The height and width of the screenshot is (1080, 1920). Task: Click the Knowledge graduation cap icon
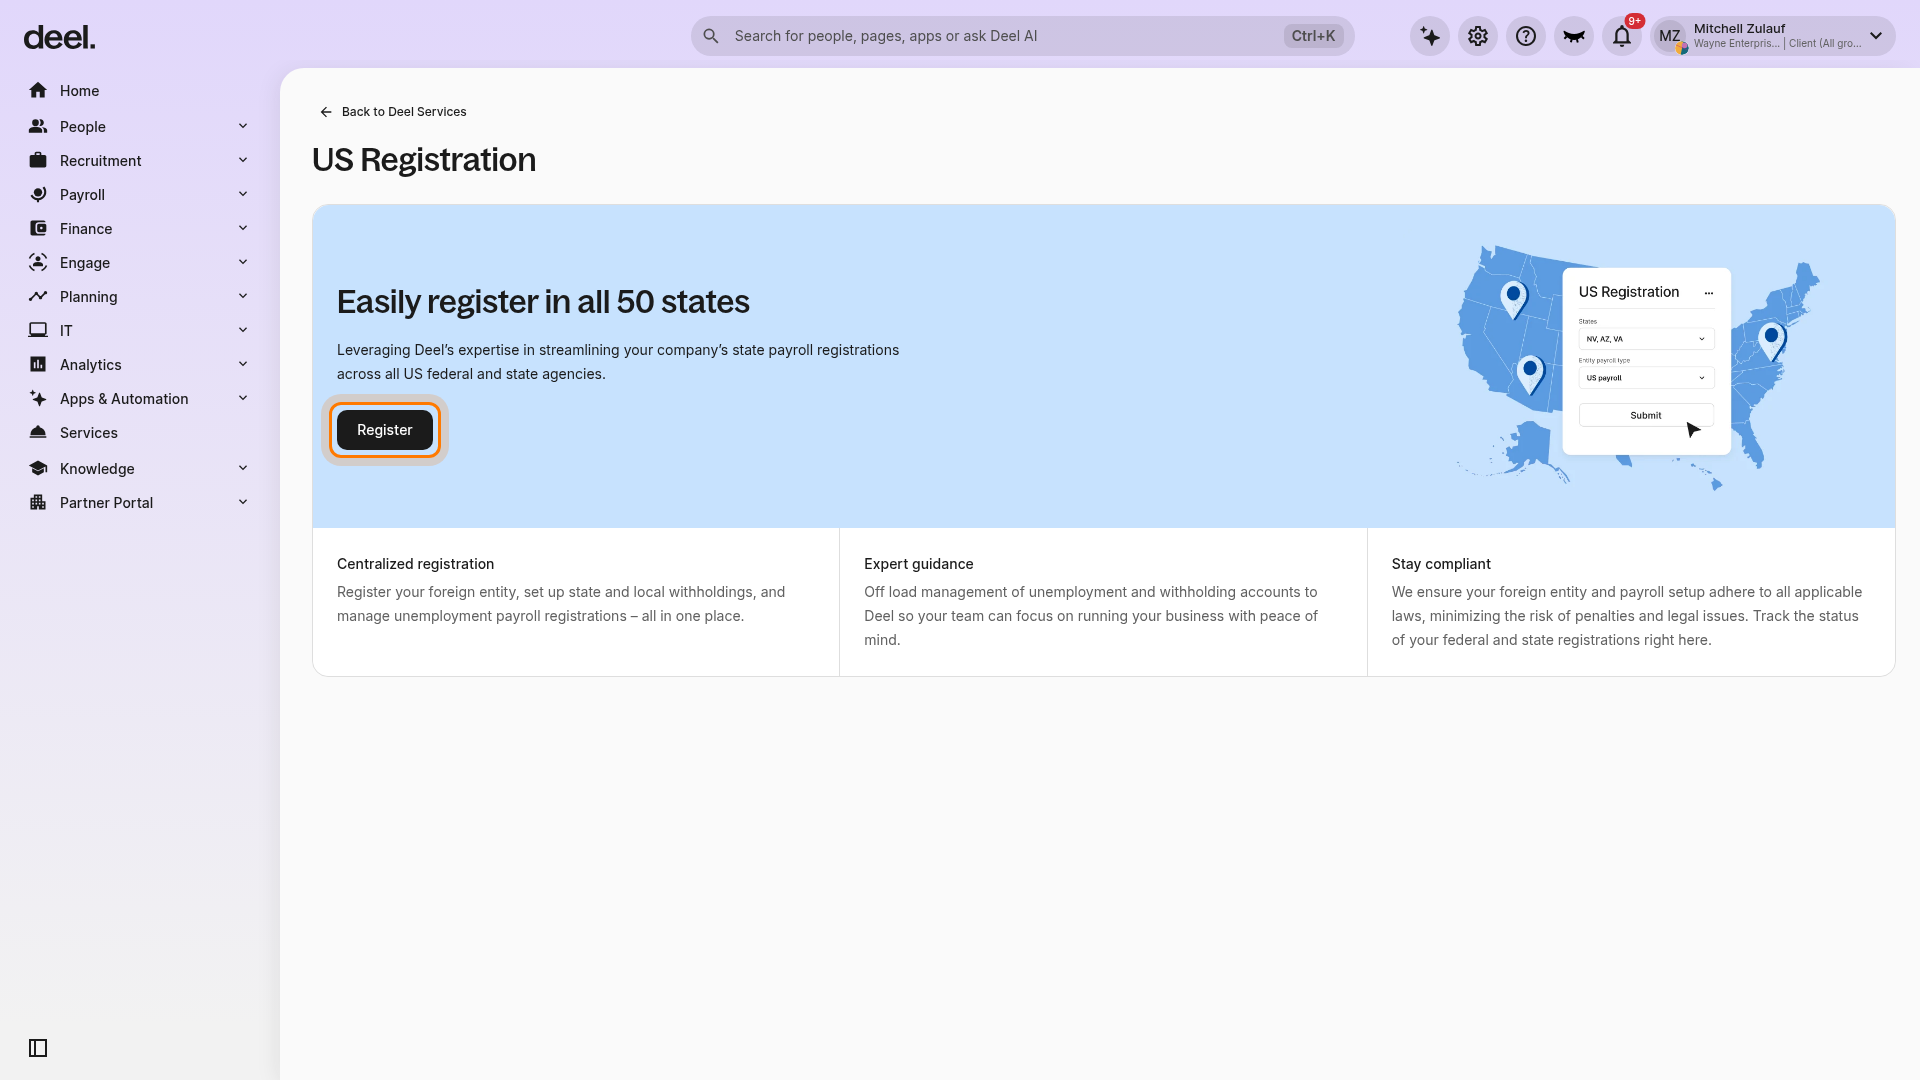38,469
